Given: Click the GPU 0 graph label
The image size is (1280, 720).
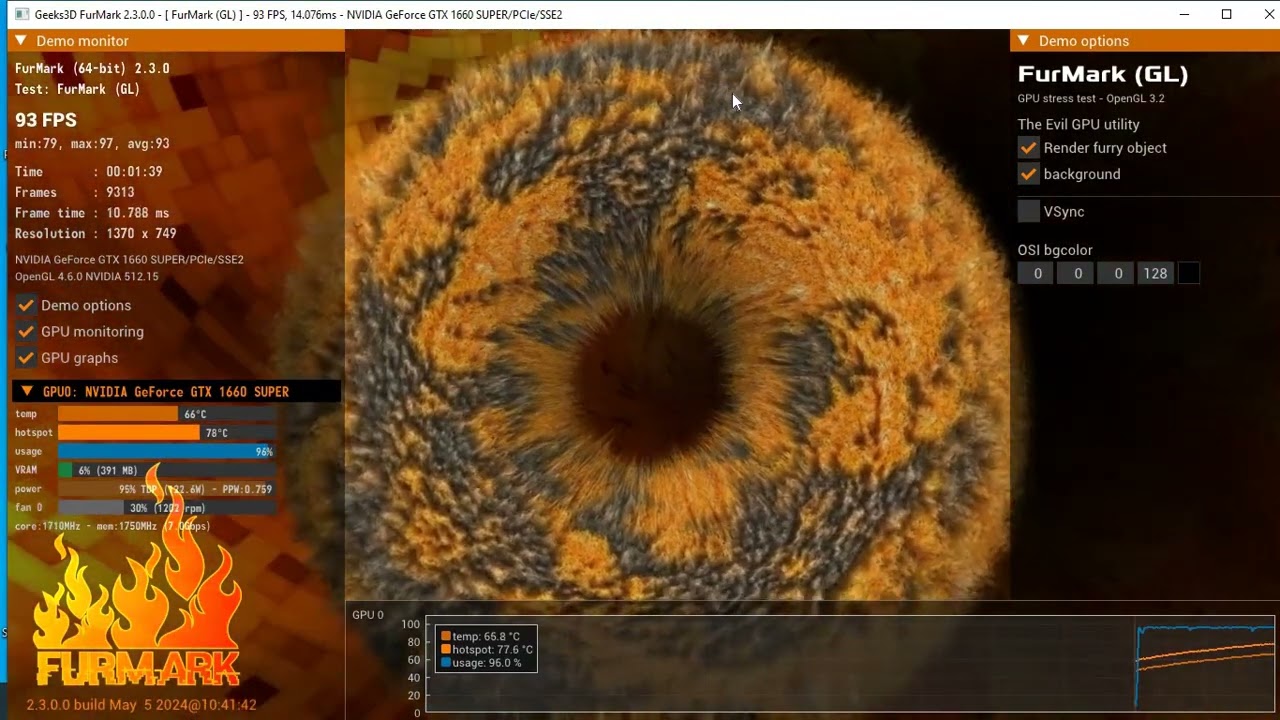Looking at the screenshot, I should 368,615.
